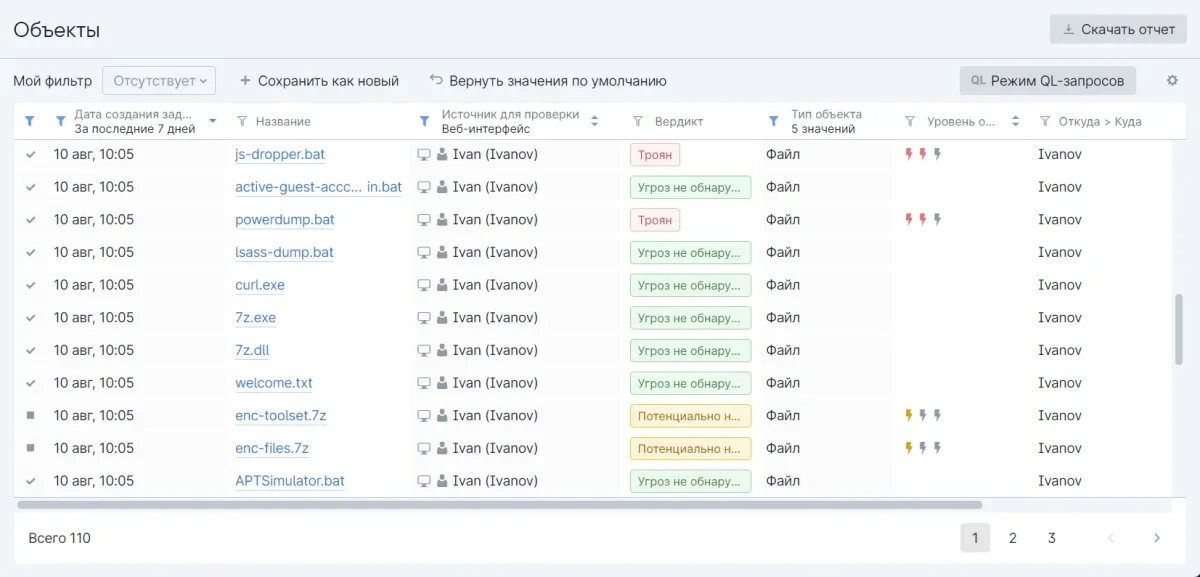The height and width of the screenshot is (577, 1200).
Task: Open the Отсутствует filter dropdown
Action: click(159, 81)
